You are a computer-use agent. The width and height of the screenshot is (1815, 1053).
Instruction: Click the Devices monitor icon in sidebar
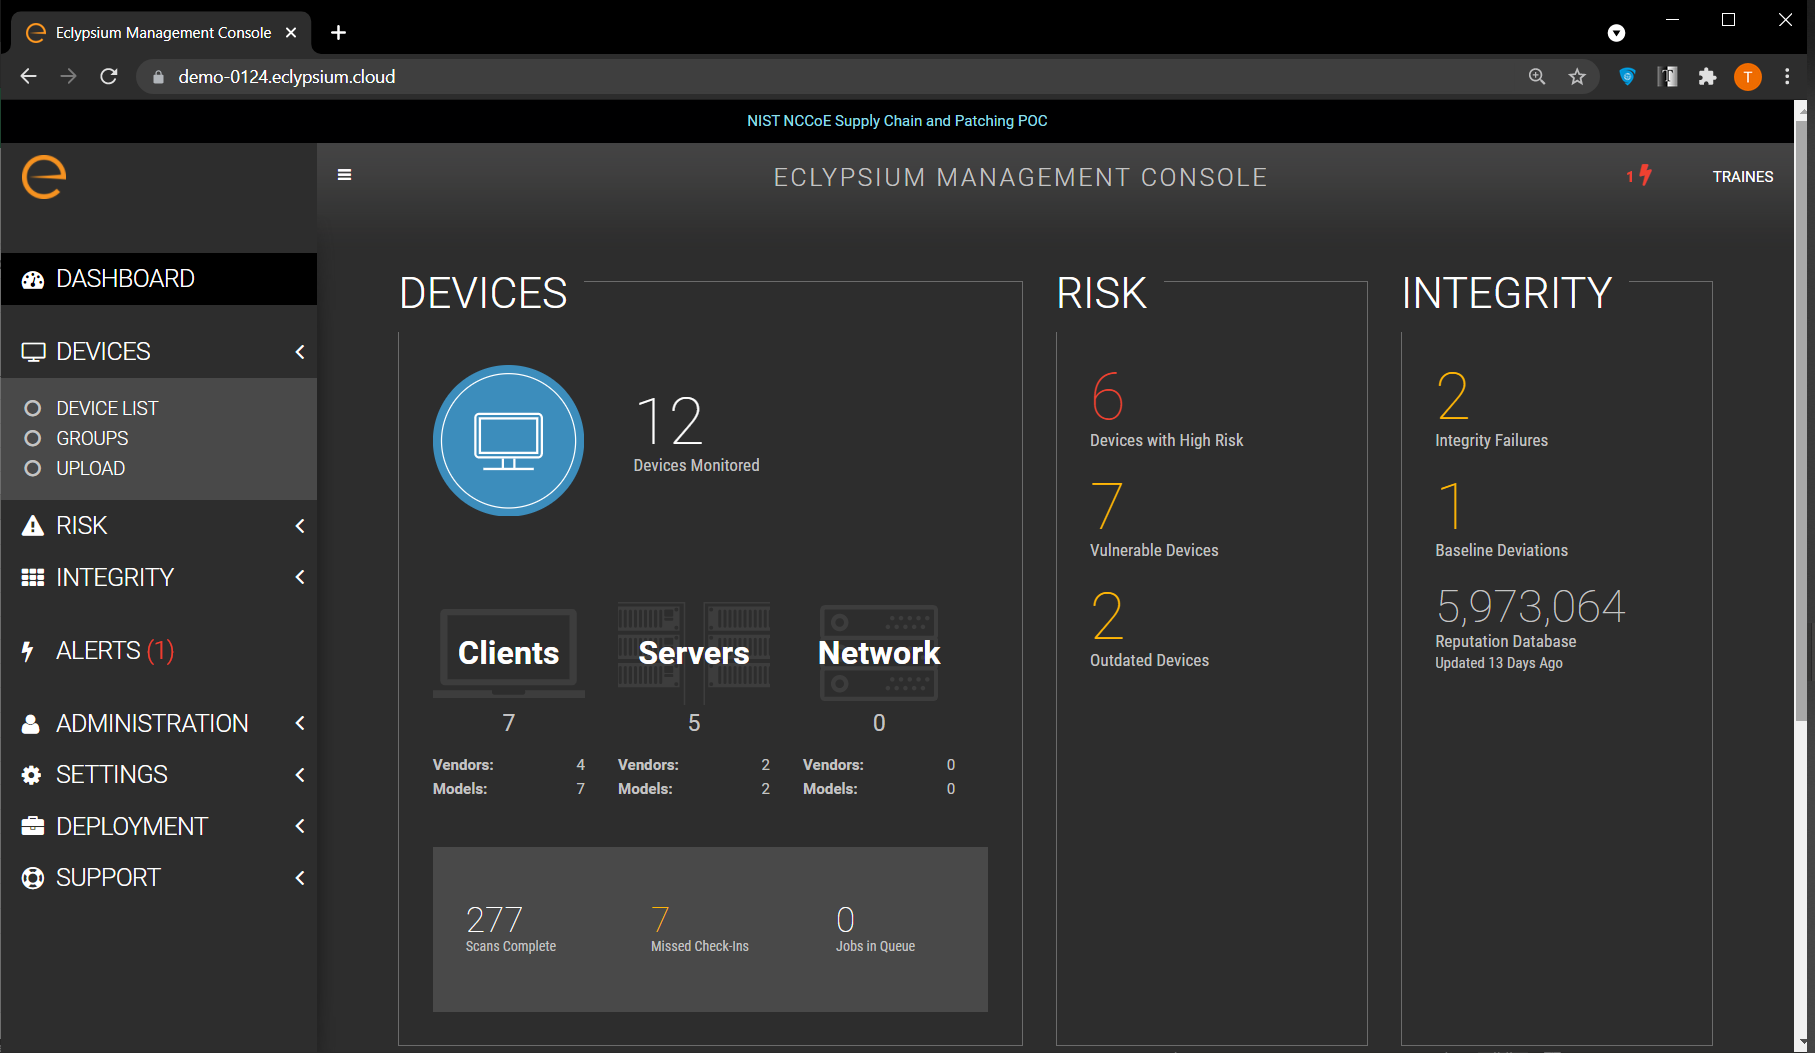click(33, 352)
